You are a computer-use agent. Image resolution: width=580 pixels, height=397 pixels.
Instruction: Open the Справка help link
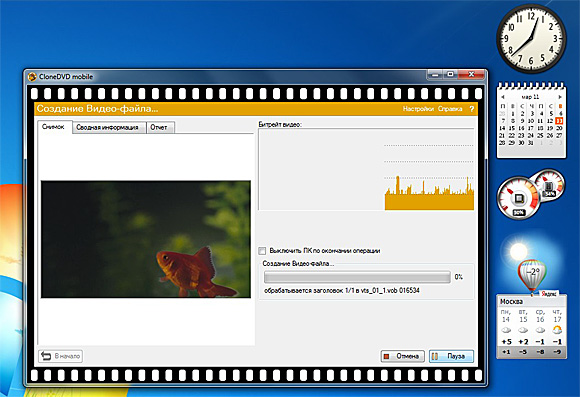(450, 109)
